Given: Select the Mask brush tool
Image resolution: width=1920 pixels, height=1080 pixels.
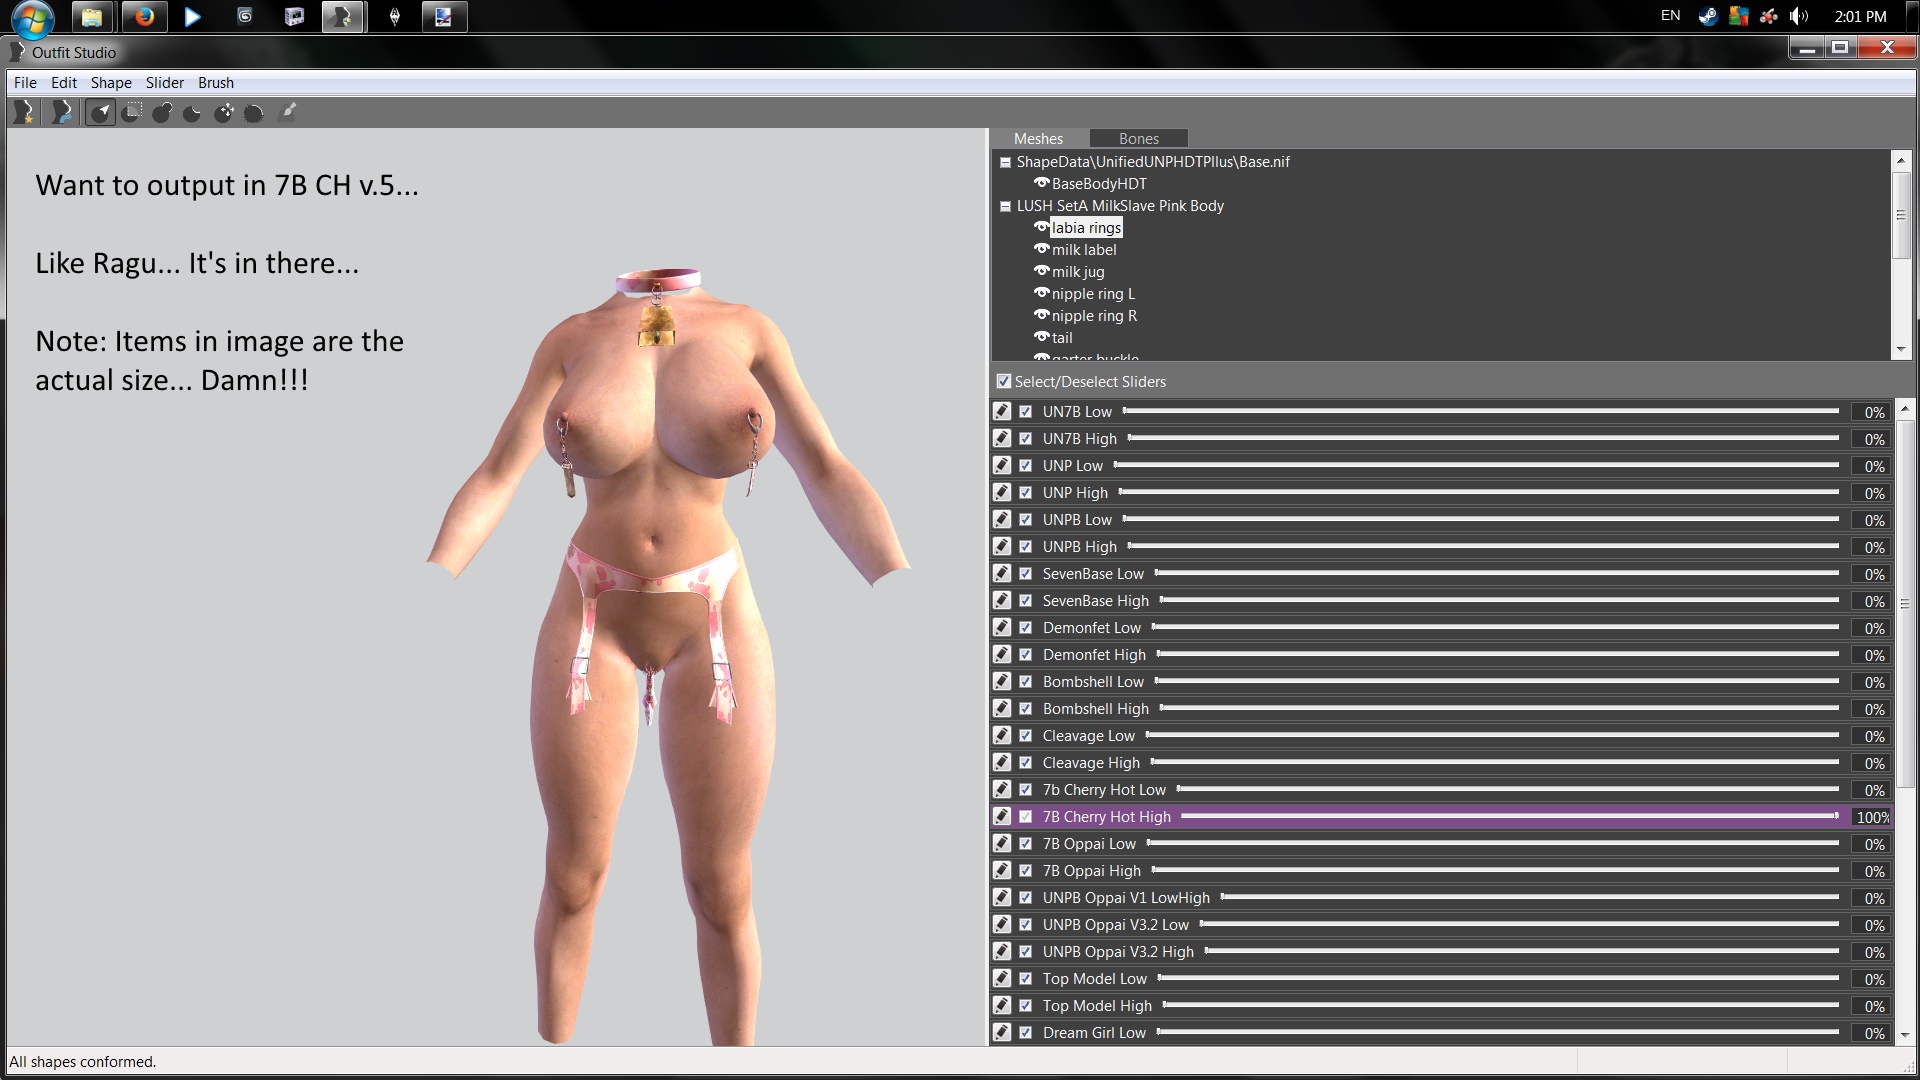Looking at the screenshot, I should click(132, 113).
